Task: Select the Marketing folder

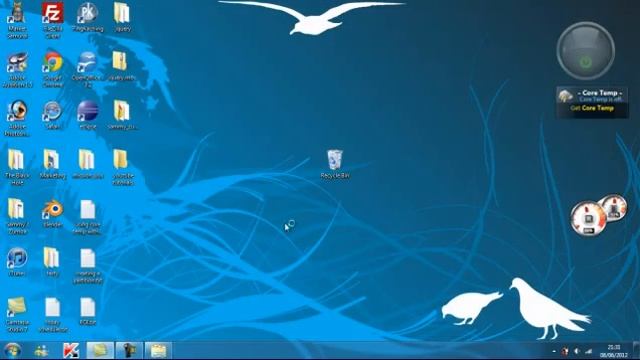Action: coord(52,164)
